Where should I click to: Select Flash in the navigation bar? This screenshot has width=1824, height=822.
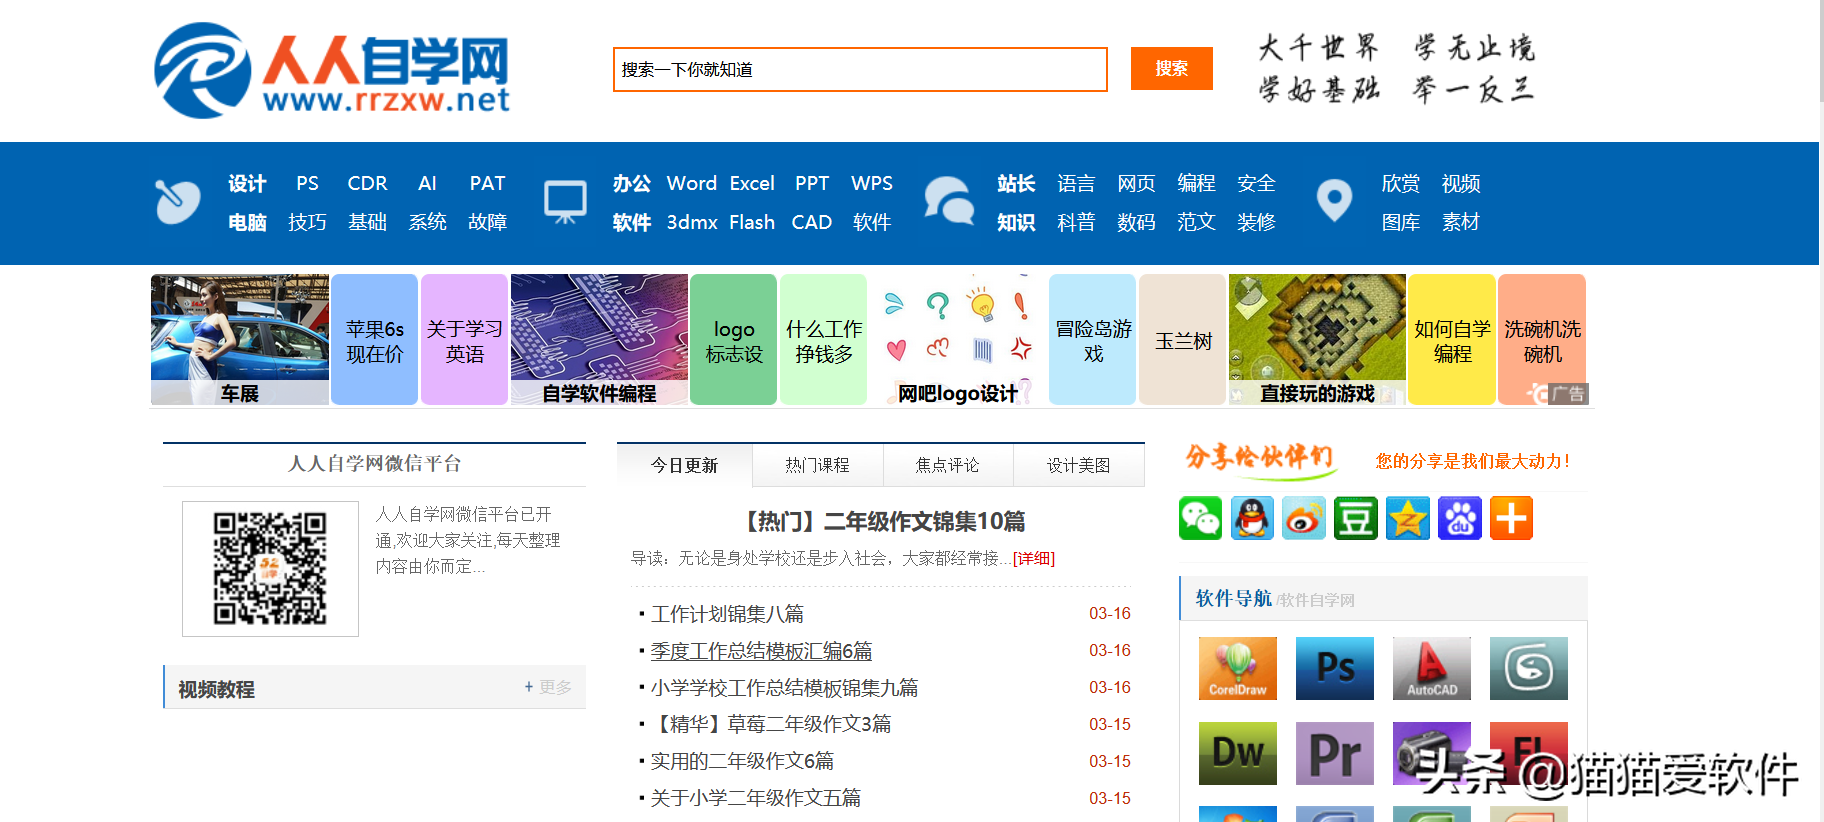pyautogui.click(x=752, y=222)
